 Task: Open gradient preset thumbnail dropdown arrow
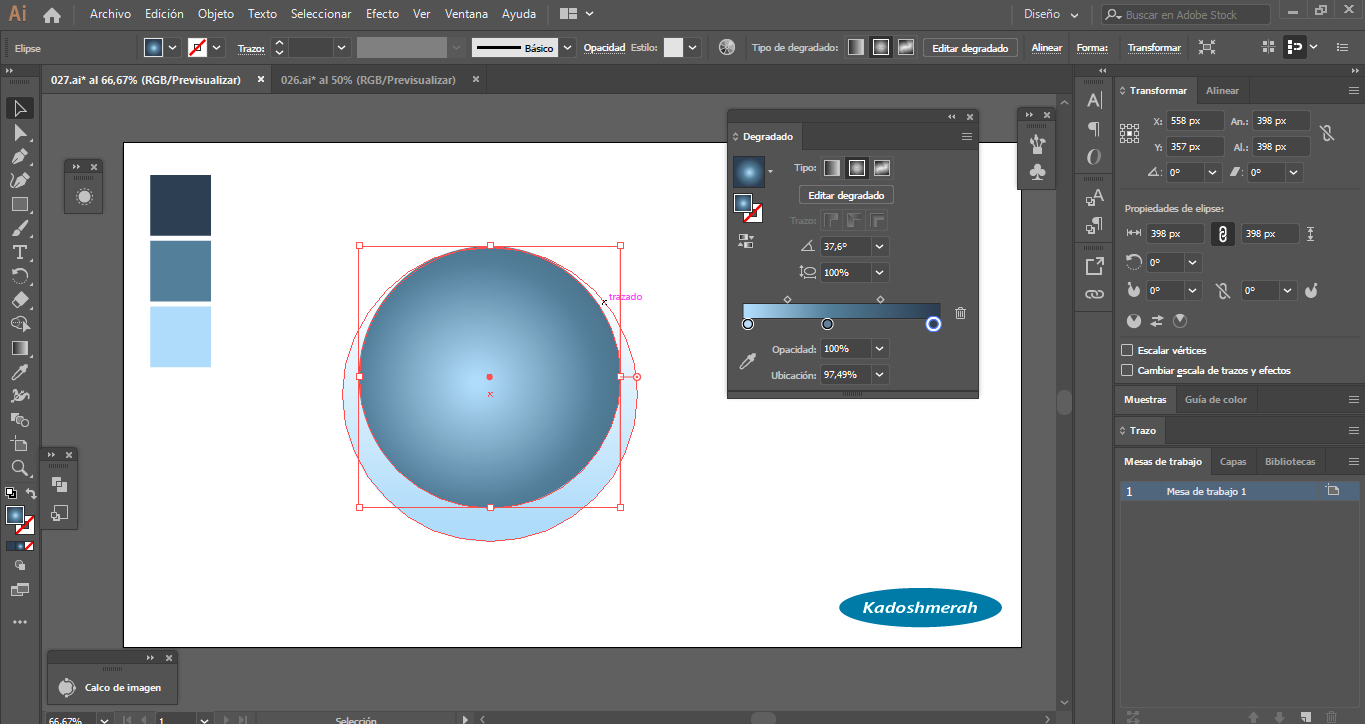(770, 172)
